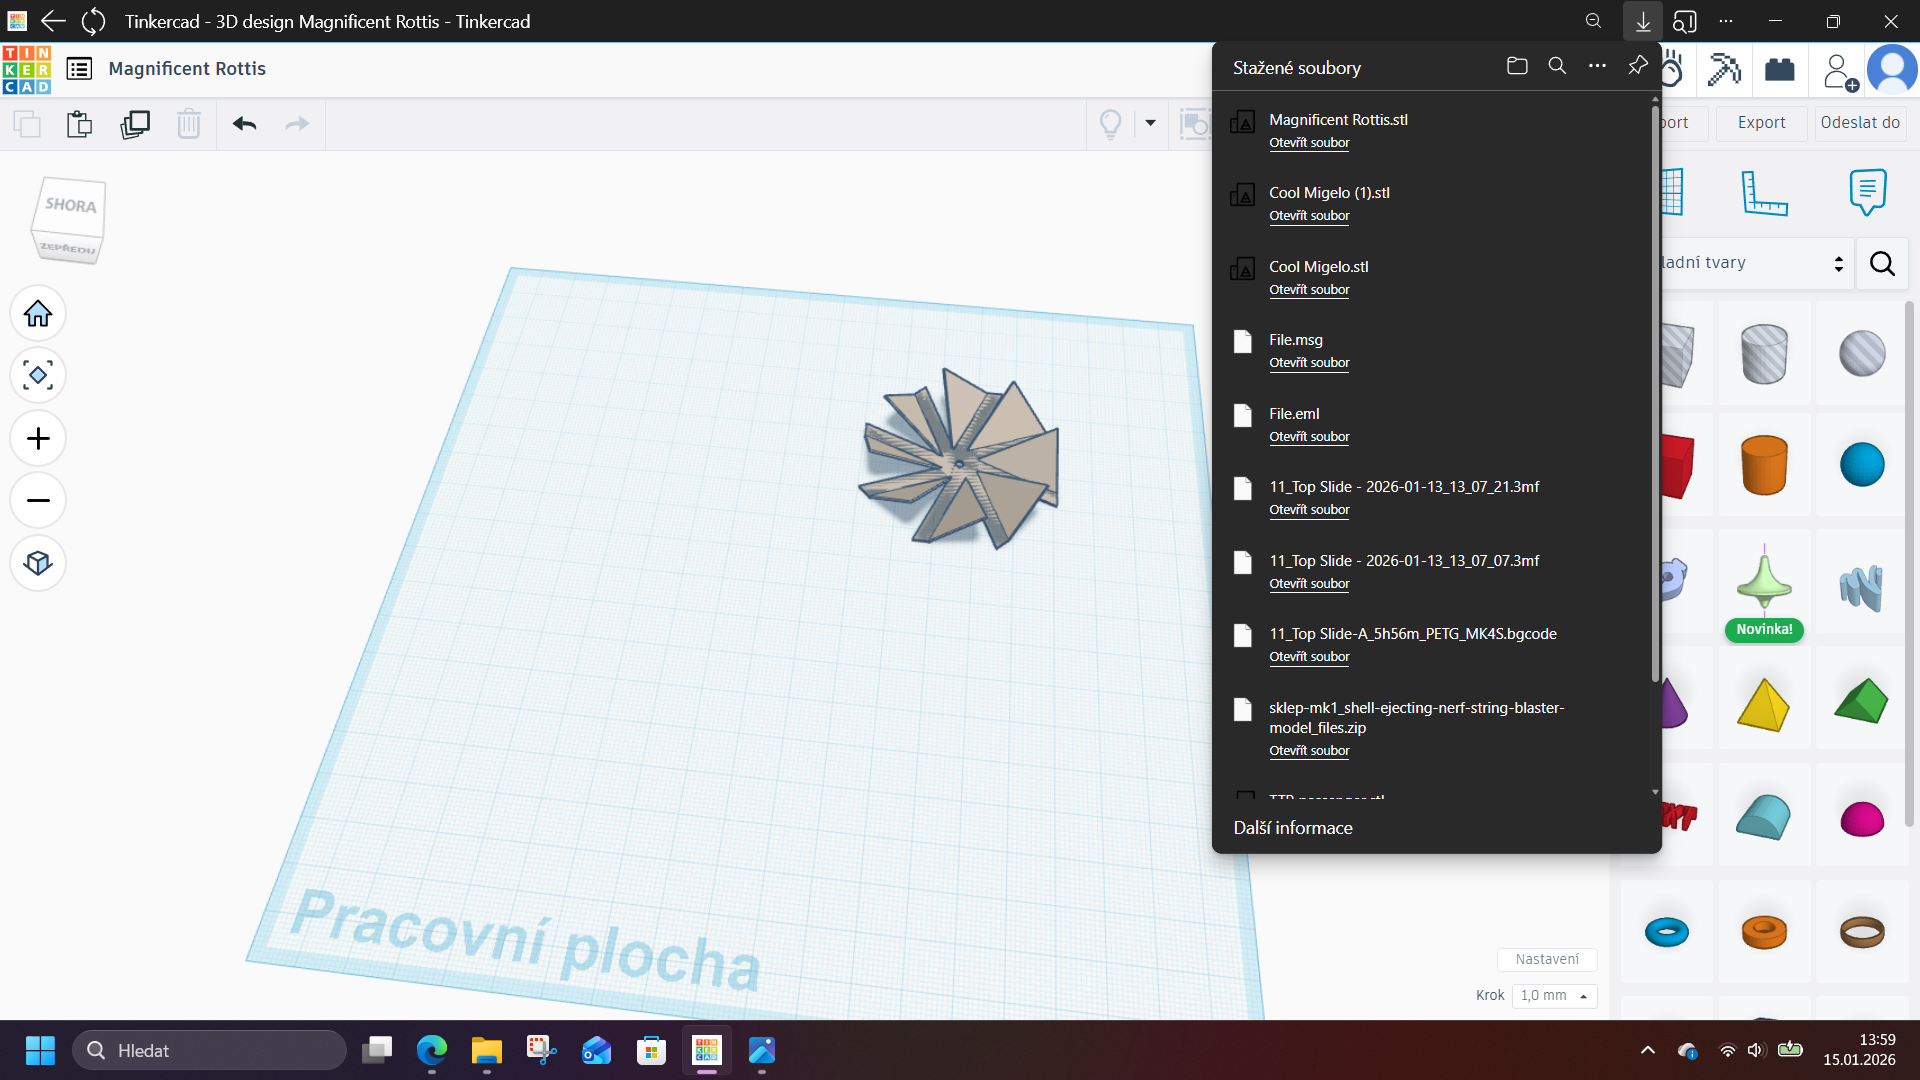Viewport: 1920px width, 1080px height.
Task: Click the SHORA face of the view cube
Action: click(x=71, y=205)
